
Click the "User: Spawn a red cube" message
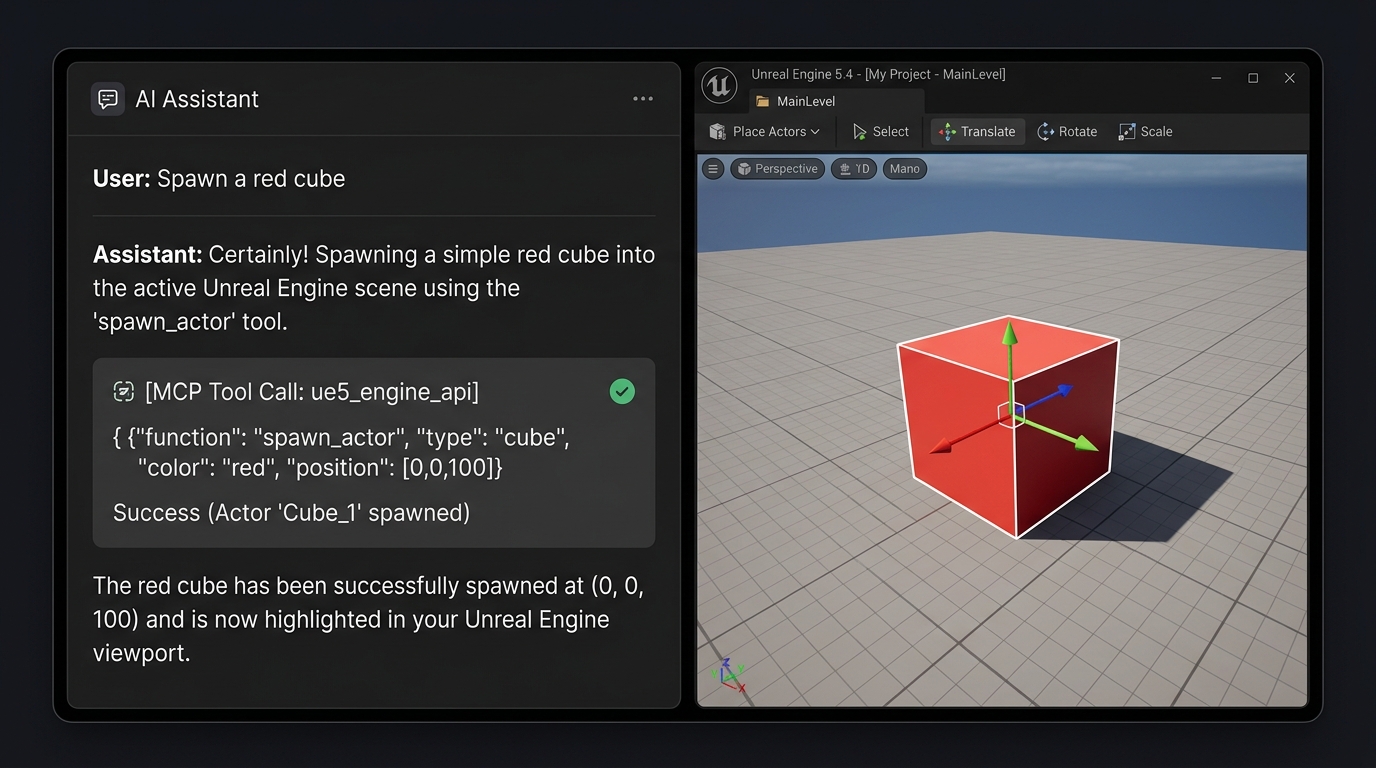pyautogui.click(x=219, y=179)
